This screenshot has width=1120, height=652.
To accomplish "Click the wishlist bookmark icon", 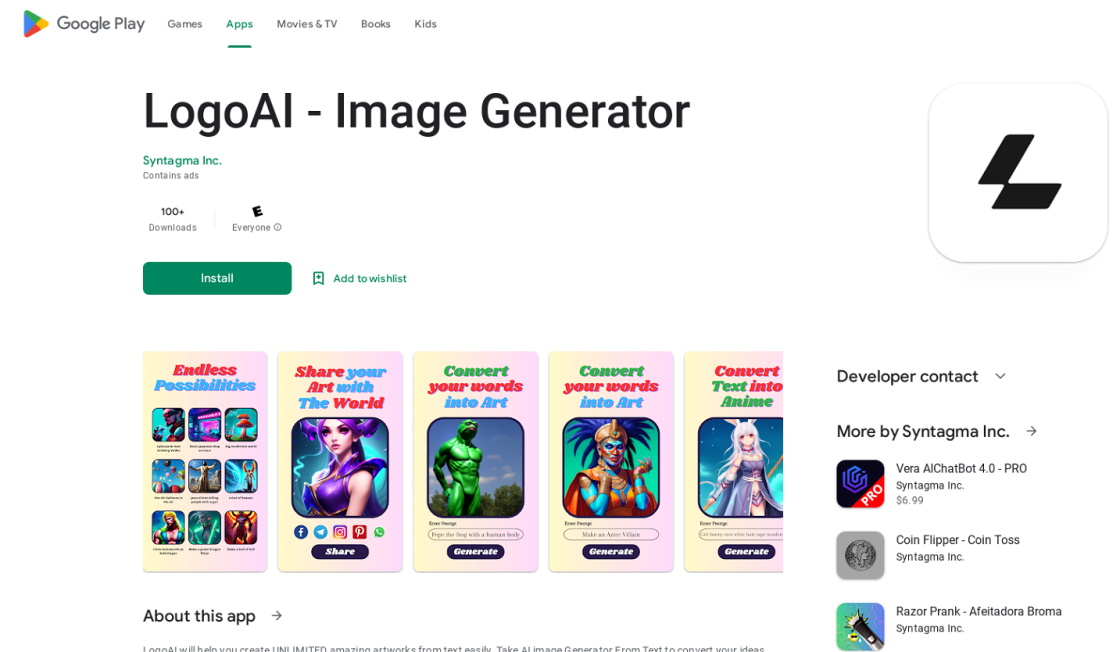I will (x=319, y=279).
